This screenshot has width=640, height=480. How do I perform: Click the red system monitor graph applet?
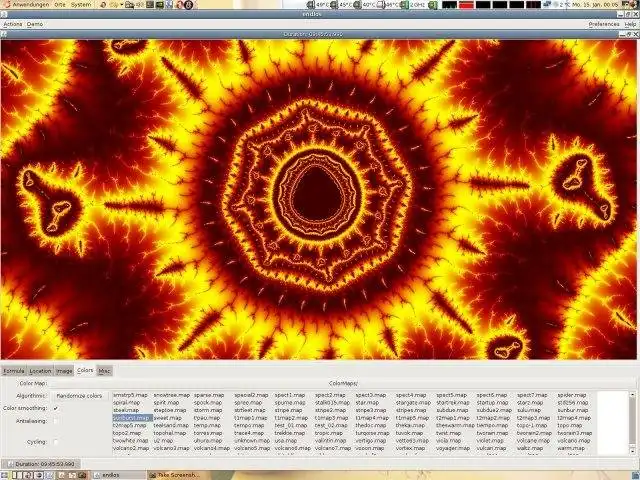(x=466, y=4)
